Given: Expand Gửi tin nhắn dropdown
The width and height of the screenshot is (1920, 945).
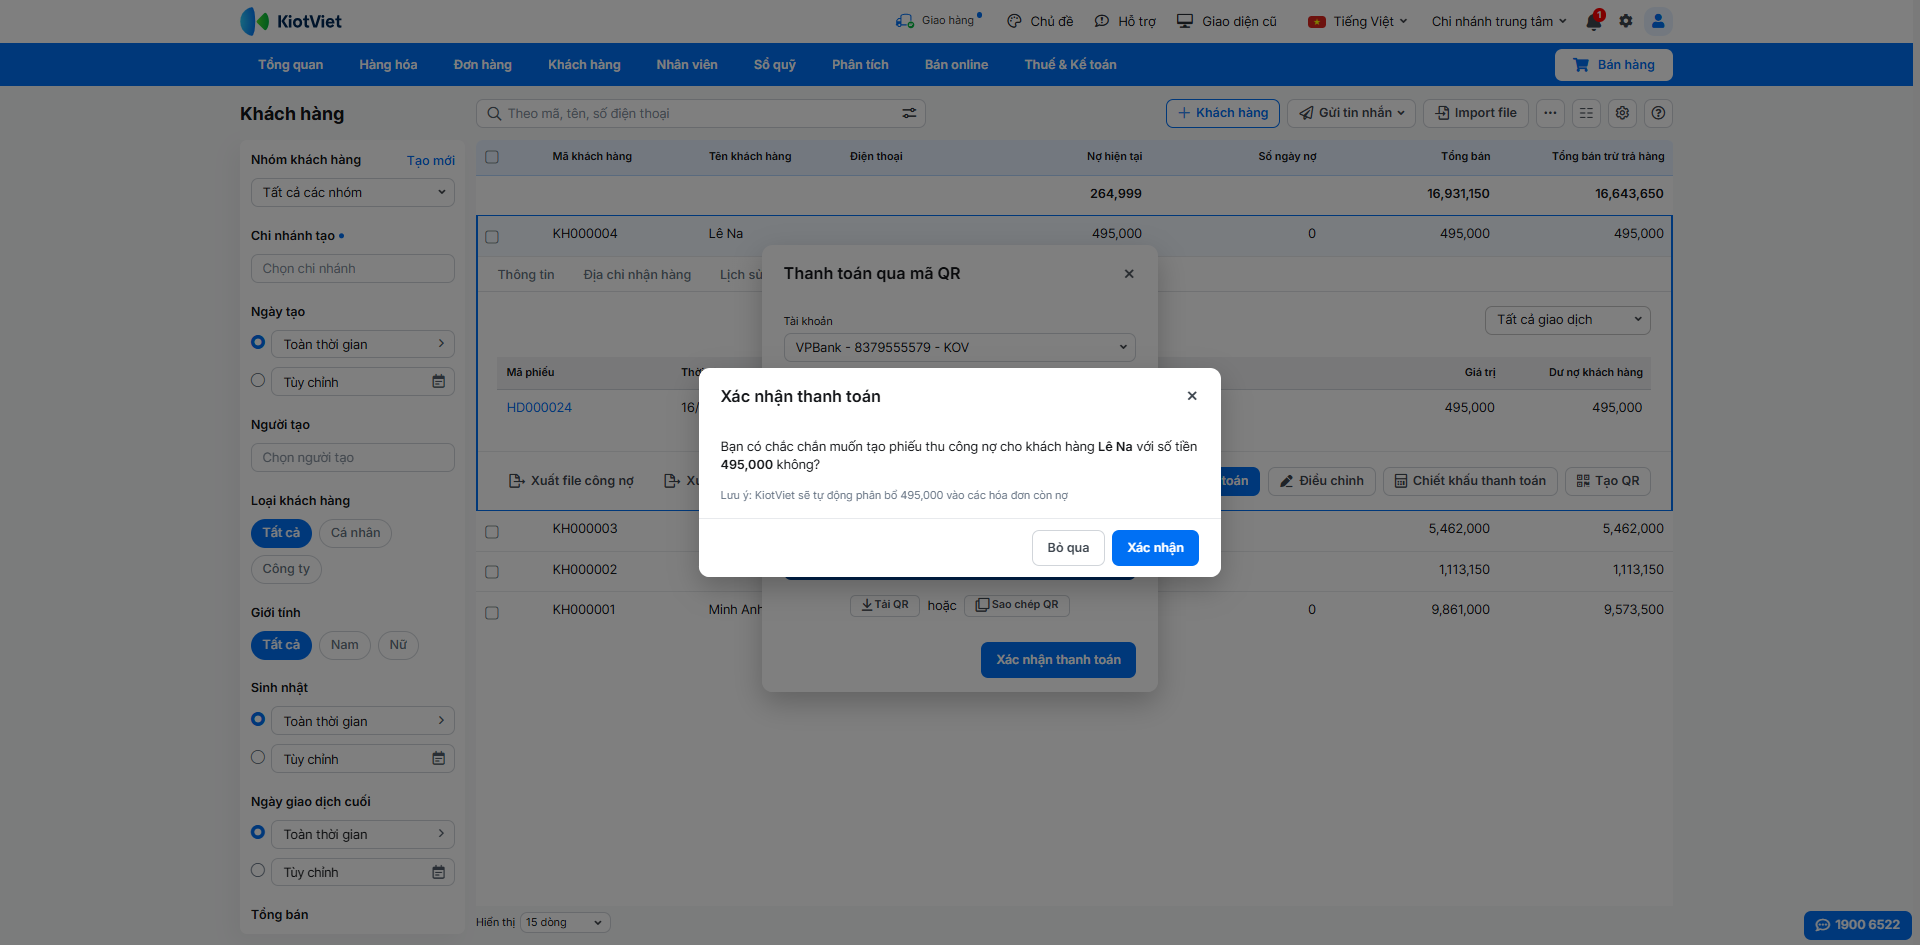Looking at the screenshot, I should (x=1350, y=113).
